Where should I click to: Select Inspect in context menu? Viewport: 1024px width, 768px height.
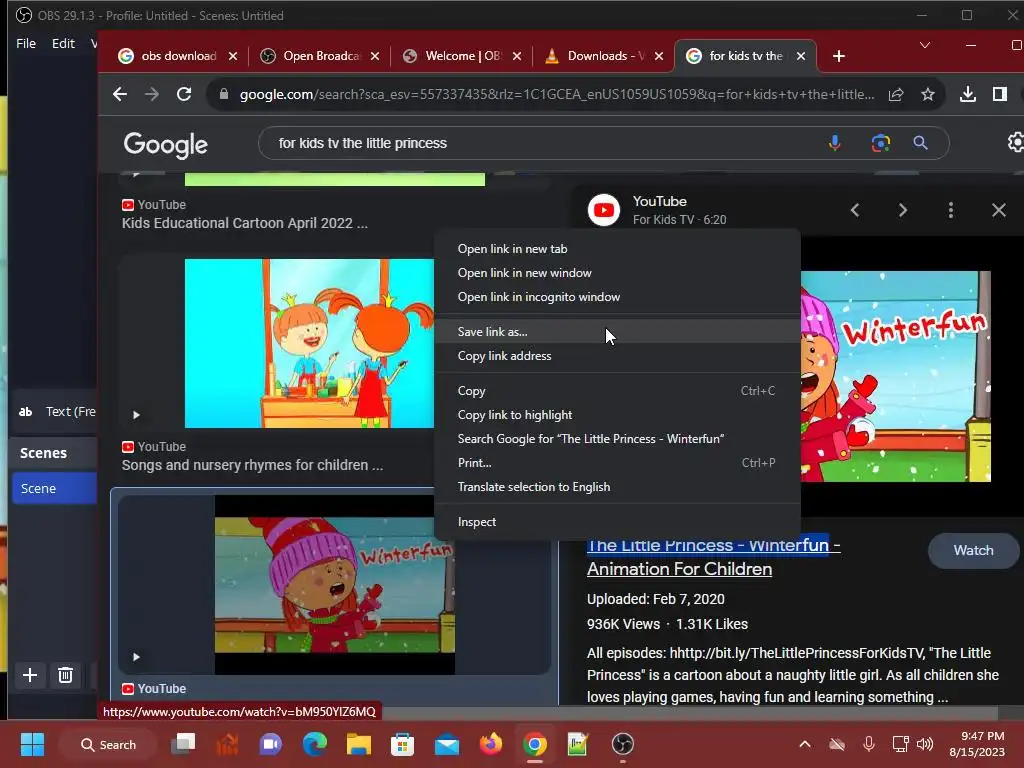click(x=617, y=522)
